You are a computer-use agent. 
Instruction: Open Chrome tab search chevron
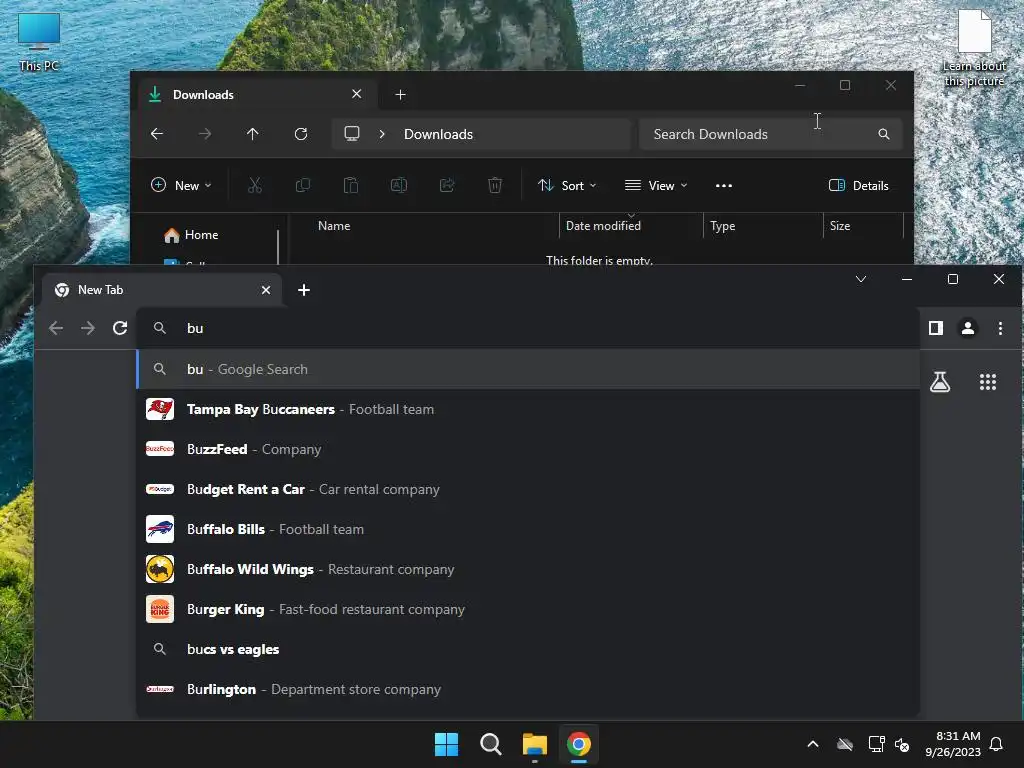[861, 280]
